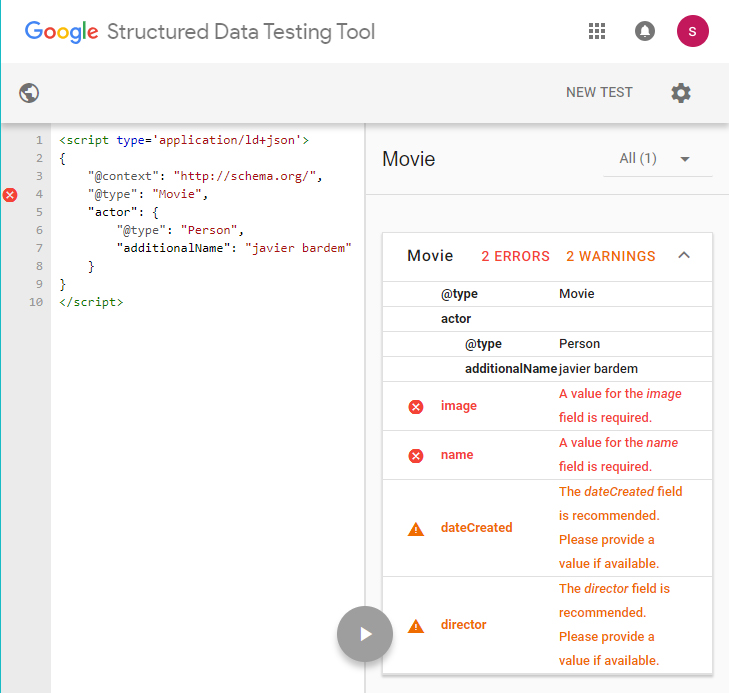Click the warning triangle beside dateCreated
Image resolution: width=729 pixels, height=693 pixels.
point(416,528)
